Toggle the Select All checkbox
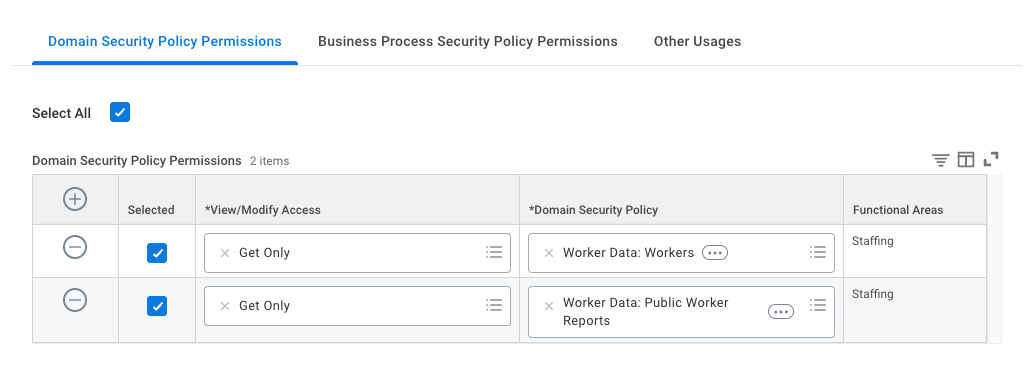 [120, 112]
